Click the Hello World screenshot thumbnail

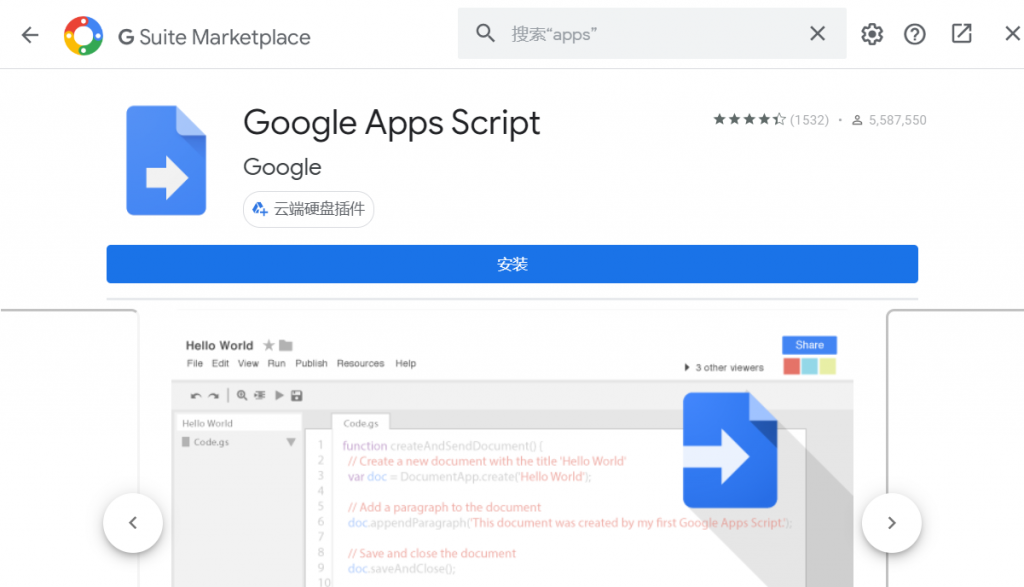point(512,449)
